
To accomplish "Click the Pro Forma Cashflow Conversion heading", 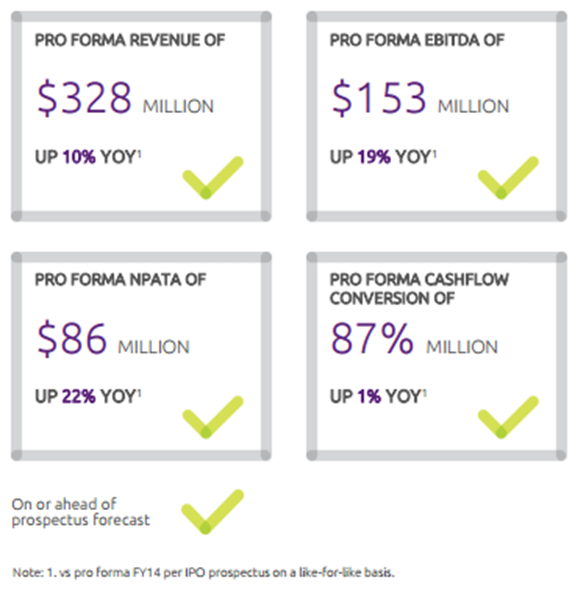I will click(x=419, y=289).
